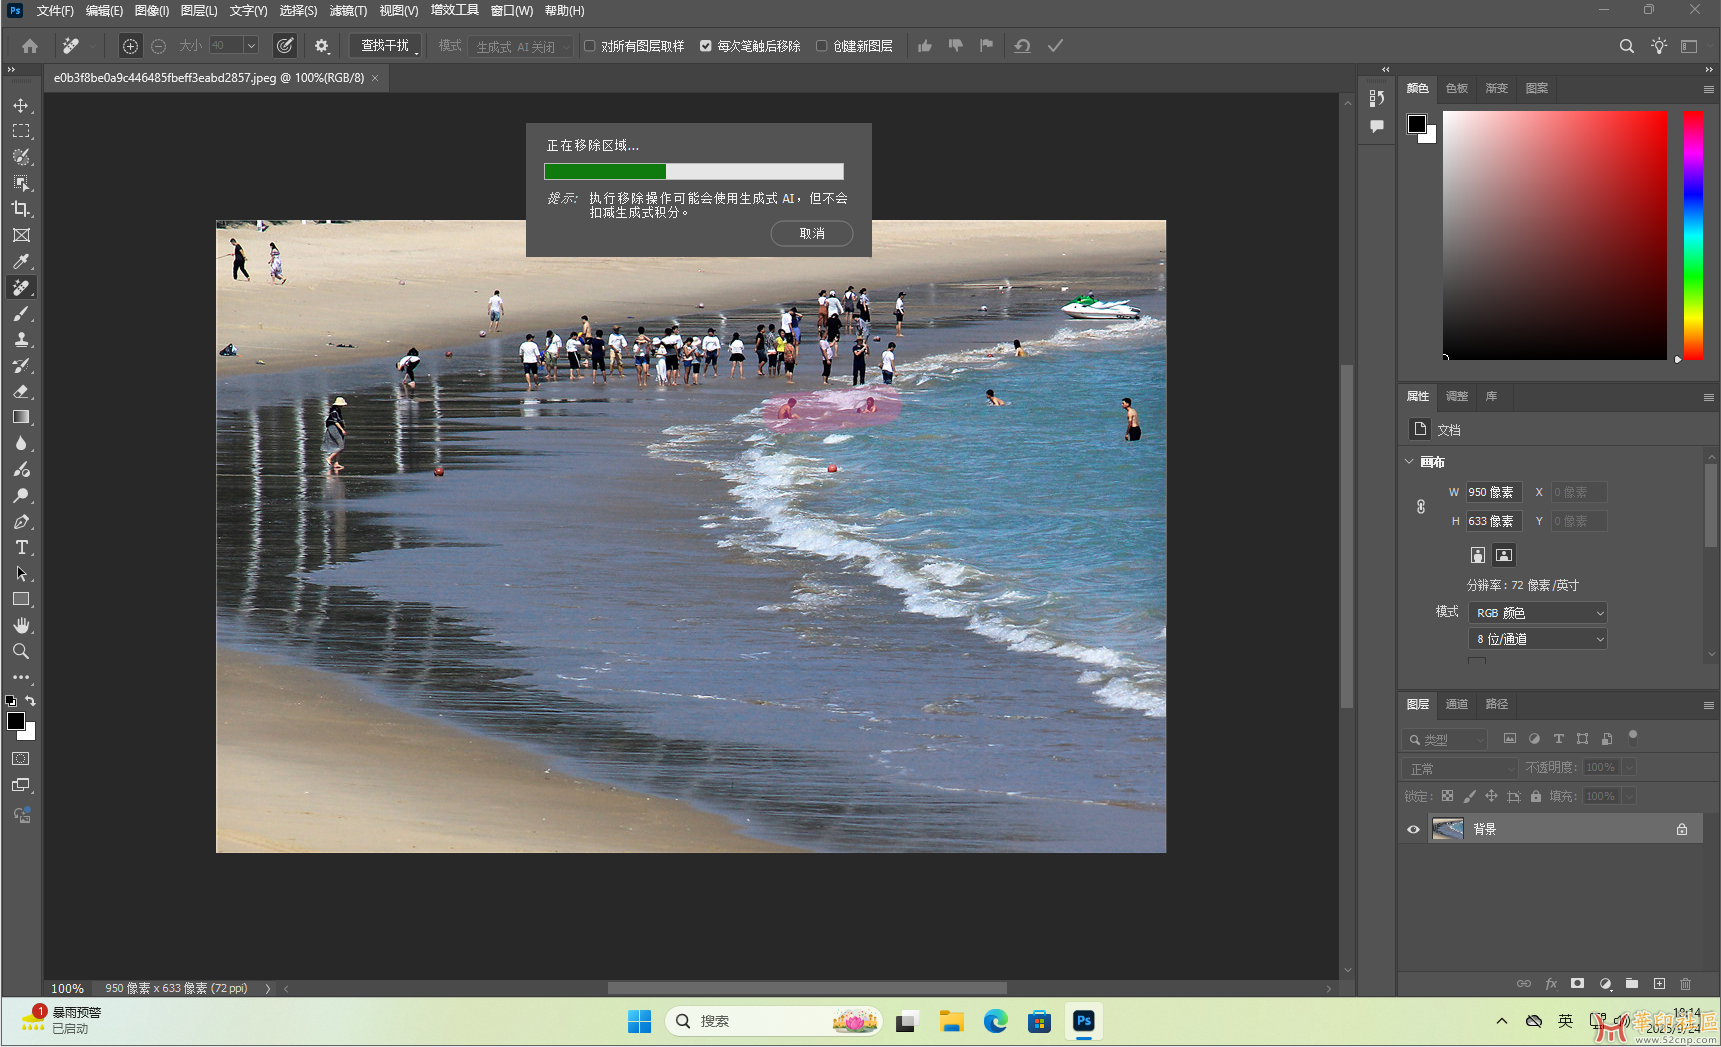This screenshot has width=1721, height=1047.
Task: Select the Path Selection tool
Action: (21, 573)
